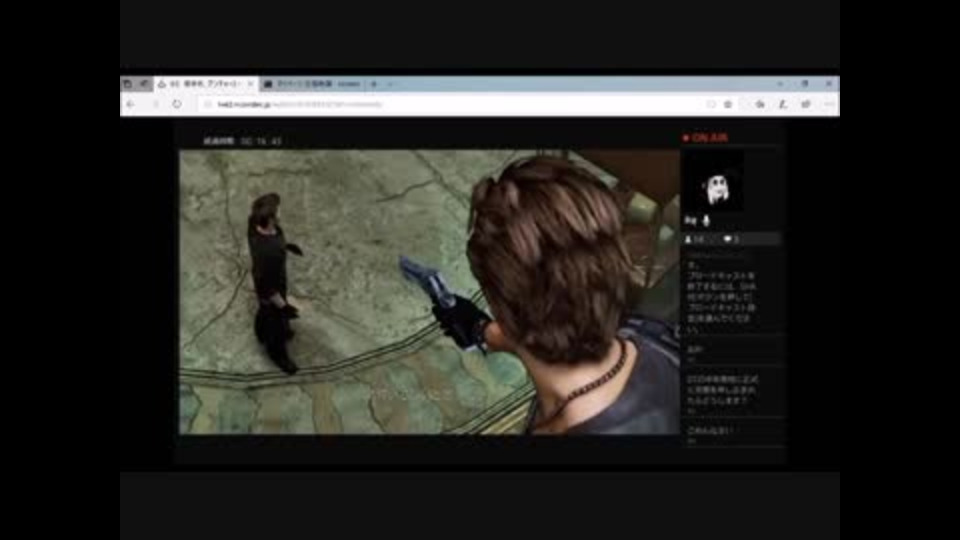
Task: Maximize or restore the browser window
Action: 804,84
